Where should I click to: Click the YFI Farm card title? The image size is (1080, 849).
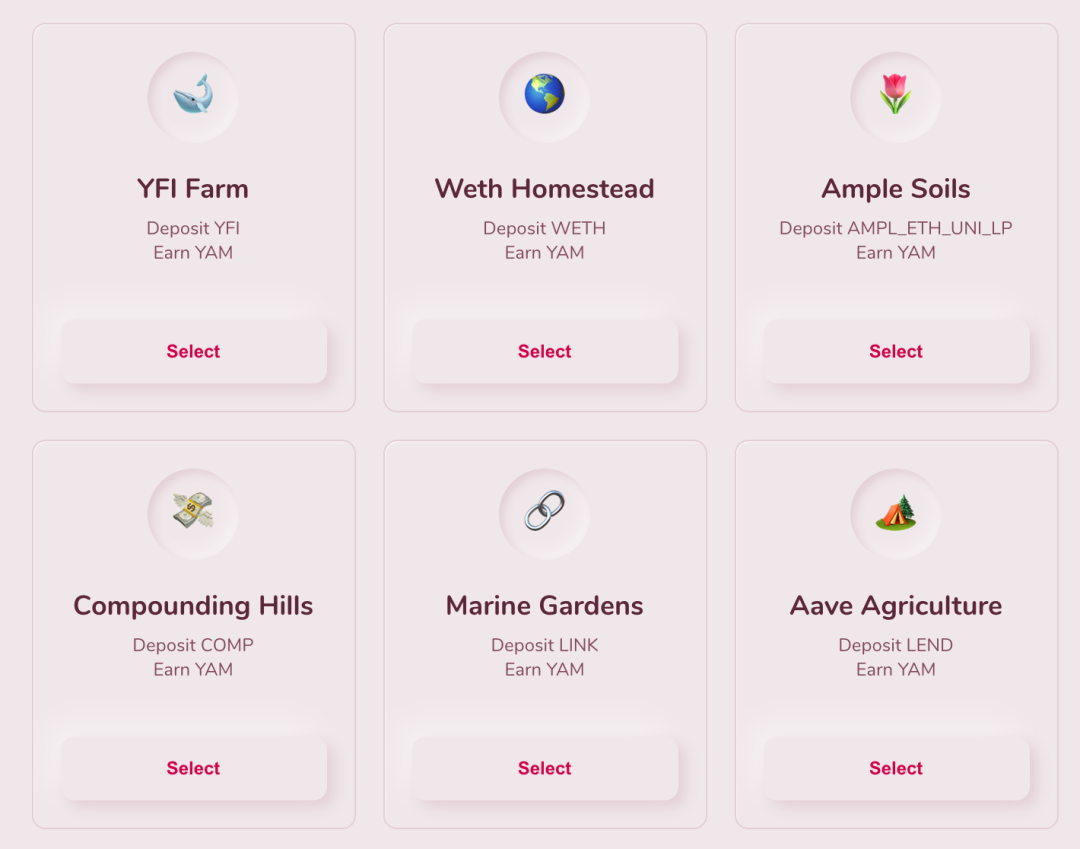(193, 189)
